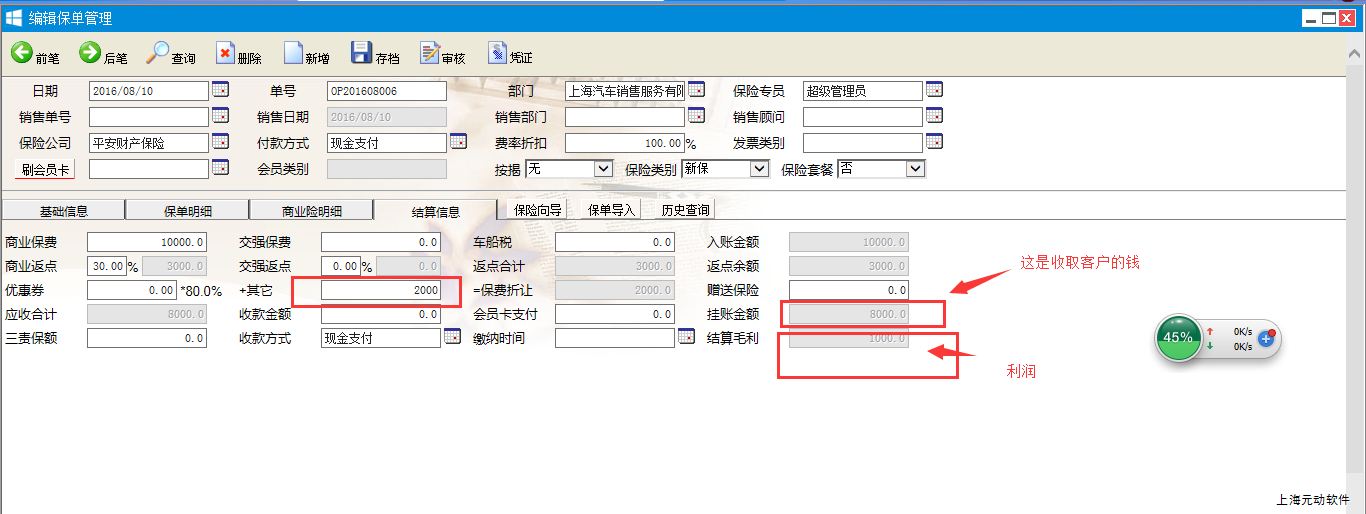This screenshot has width=1366, height=514.
Task: Open the 凭证 voucher icon
Action: (497, 54)
